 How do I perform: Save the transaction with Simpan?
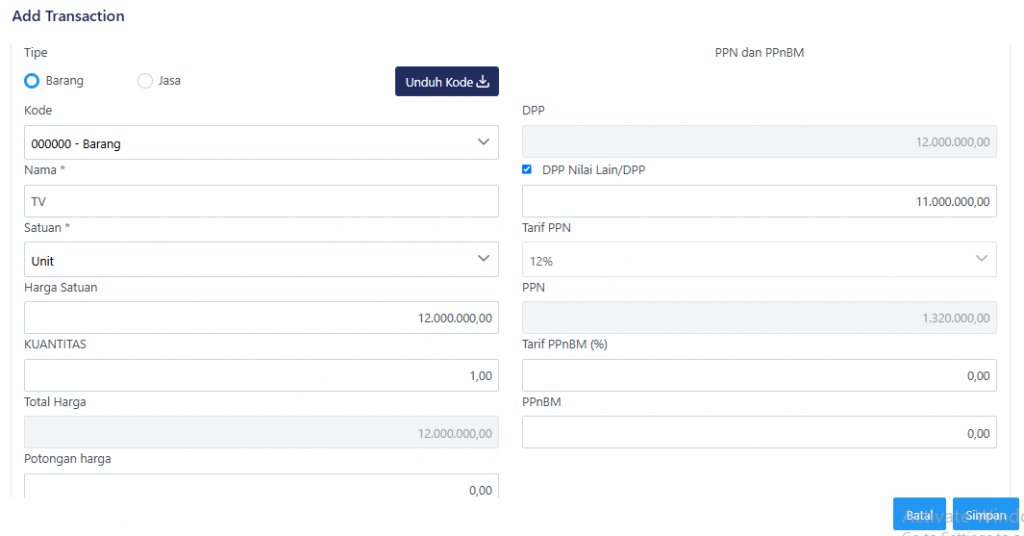pos(985,515)
